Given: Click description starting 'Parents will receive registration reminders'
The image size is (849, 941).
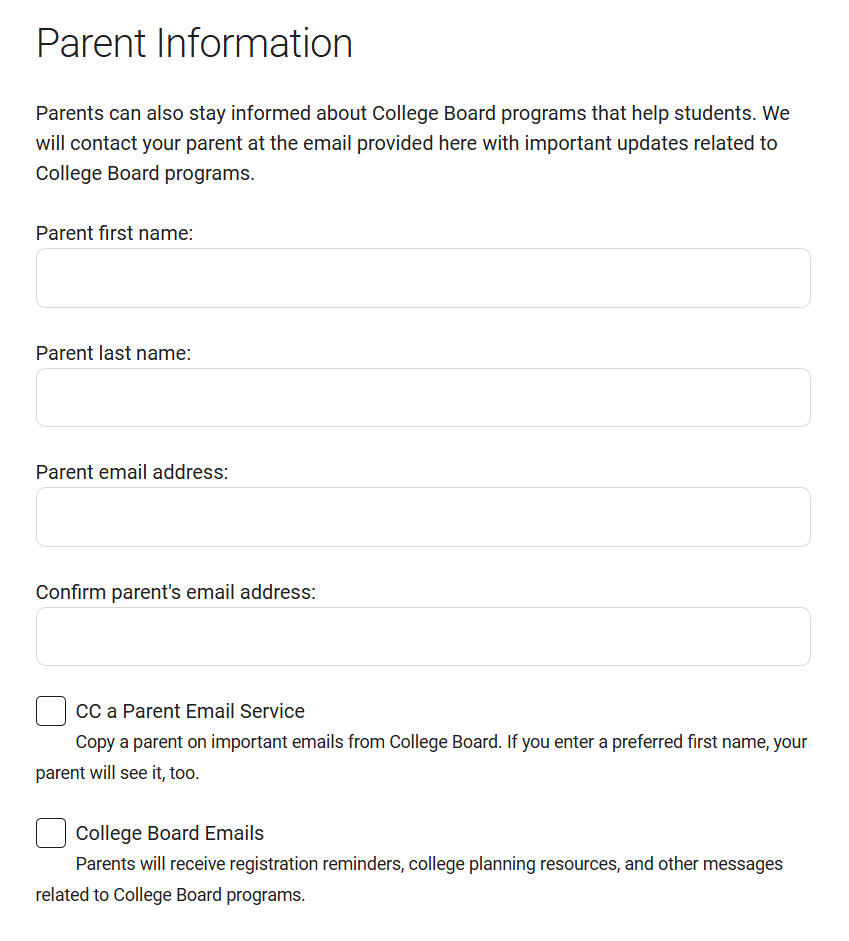Looking at the screenshot, I should (429, 863).
